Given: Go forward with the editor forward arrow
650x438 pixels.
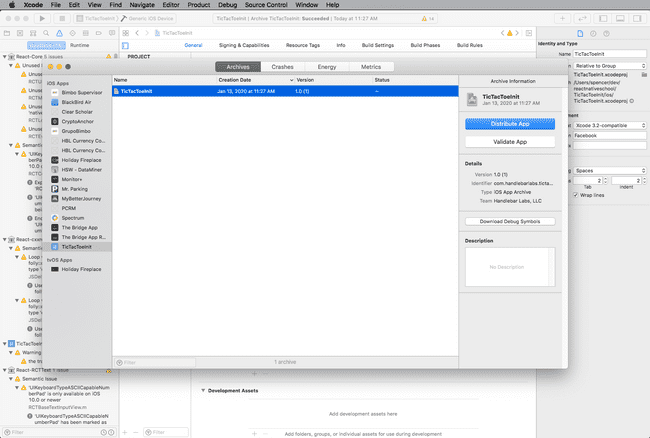Looking at the screenshot, I should [147, 33].
